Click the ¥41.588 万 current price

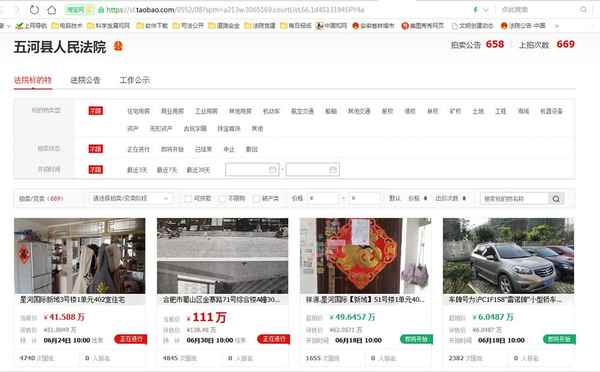[64, 317]
